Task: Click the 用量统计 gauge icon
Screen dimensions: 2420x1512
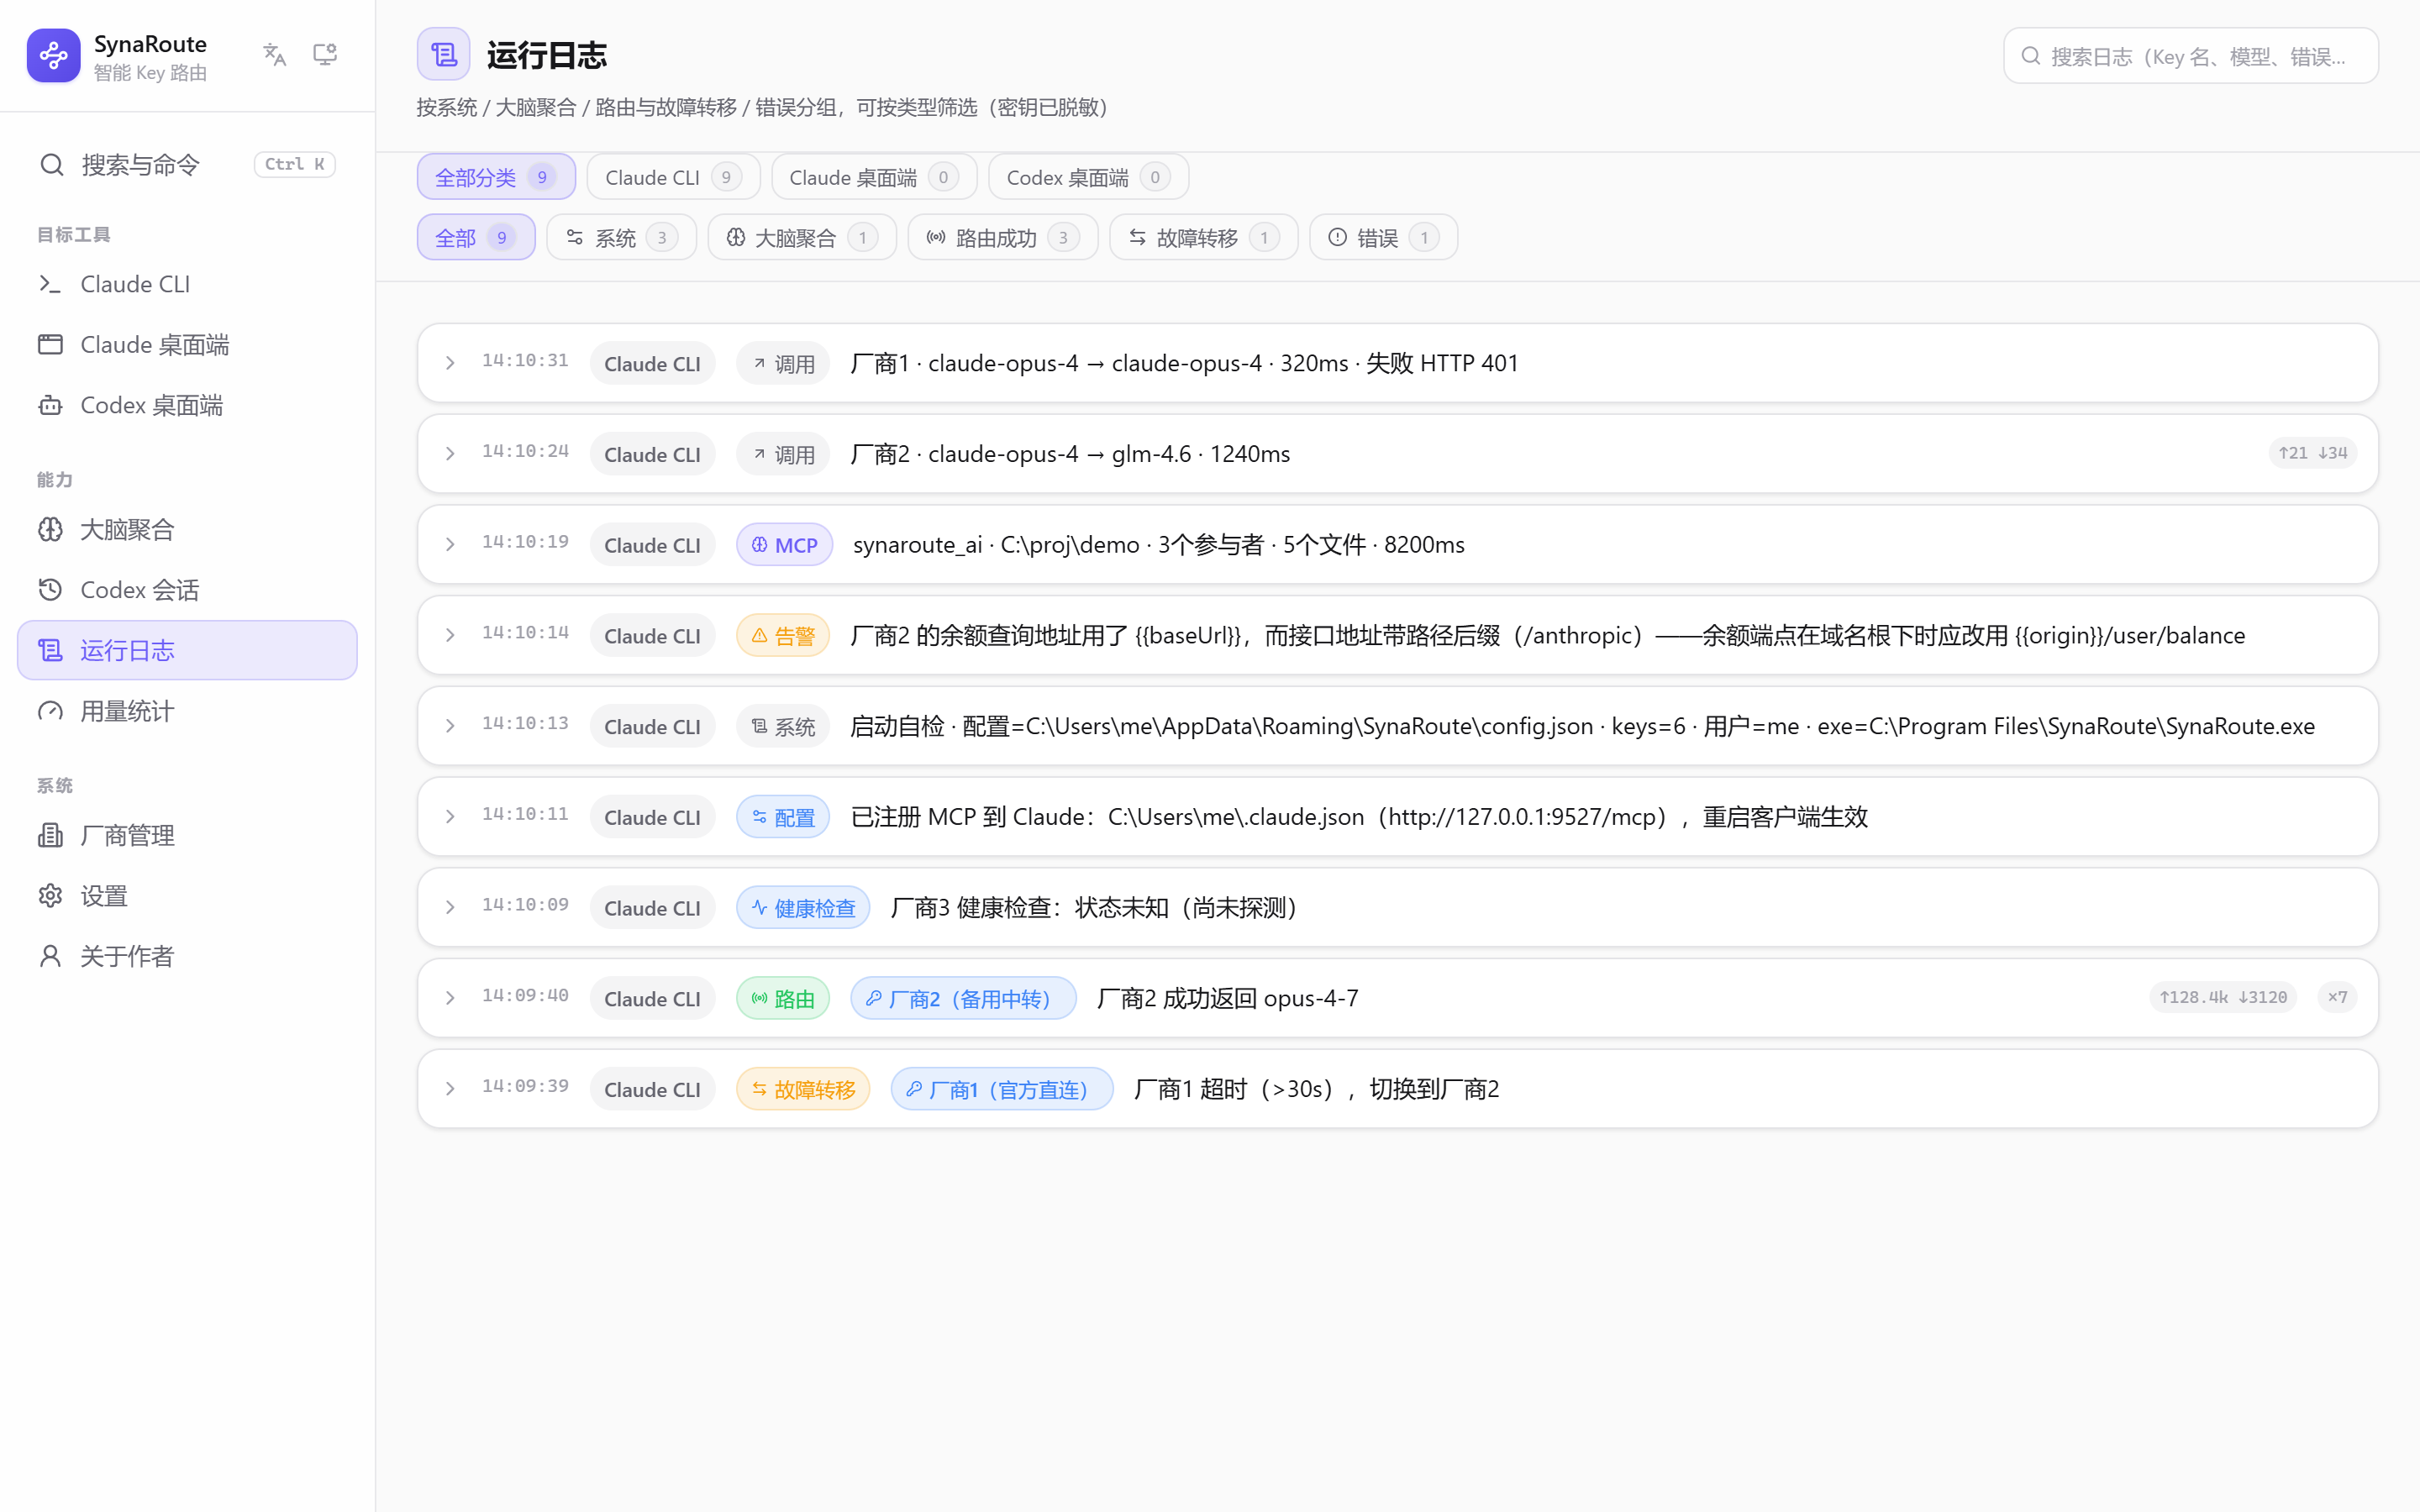Action: coord(50,711)
